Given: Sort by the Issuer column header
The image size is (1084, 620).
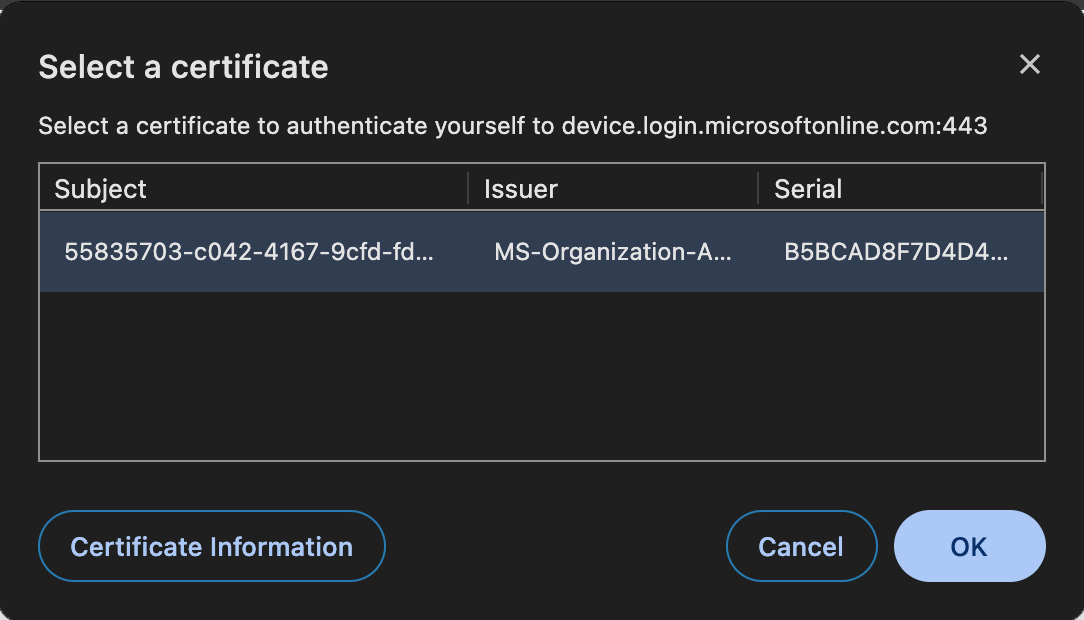Looking at the screenshot, I should [520, 189].
